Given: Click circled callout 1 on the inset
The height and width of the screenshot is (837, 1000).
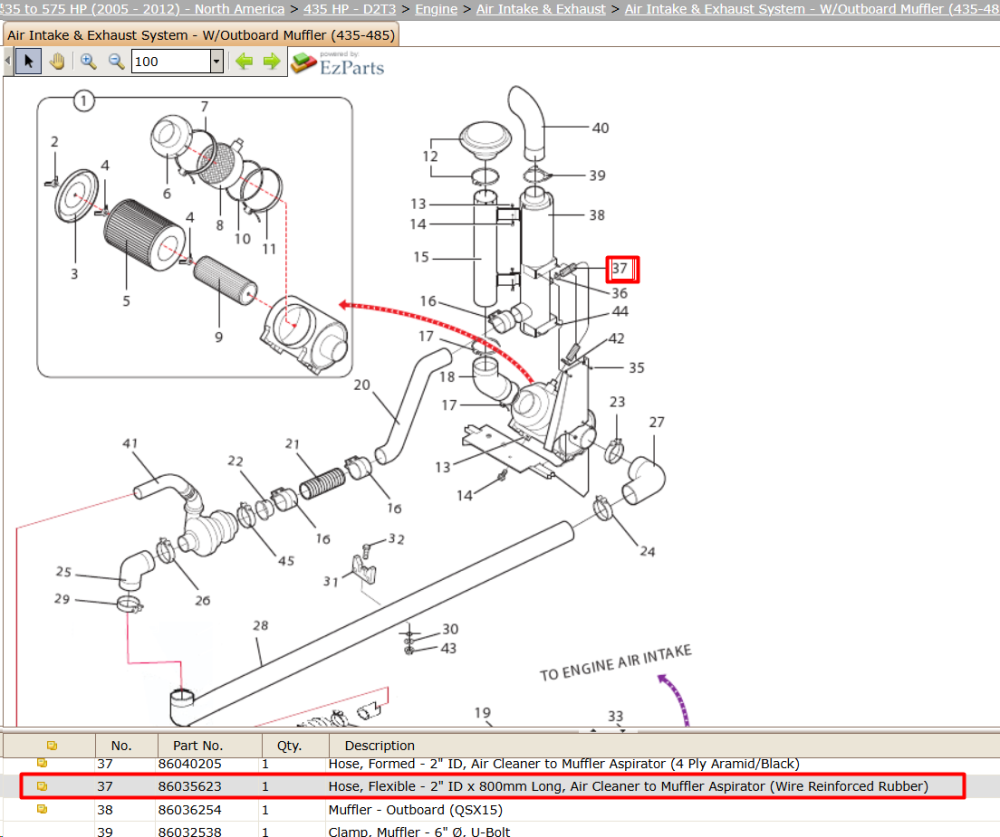Looking at the screenshot, I should 84,101.
